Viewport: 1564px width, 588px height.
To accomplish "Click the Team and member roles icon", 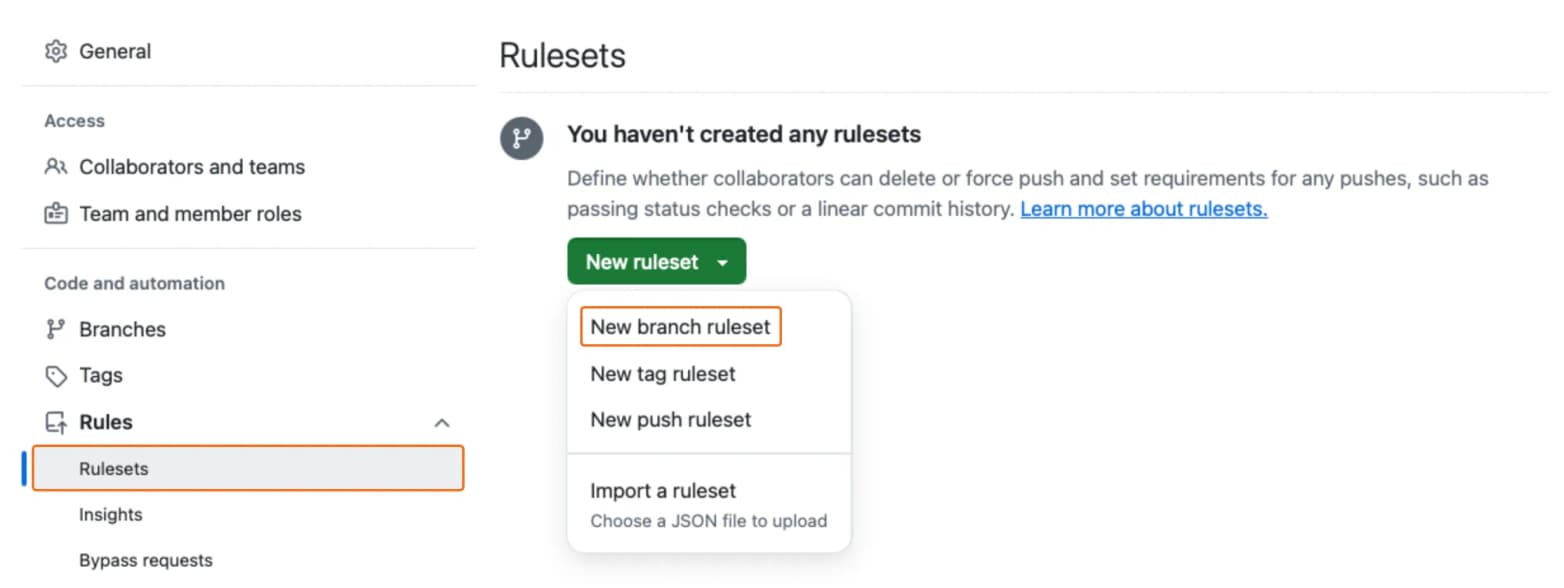I will (56, 213).
